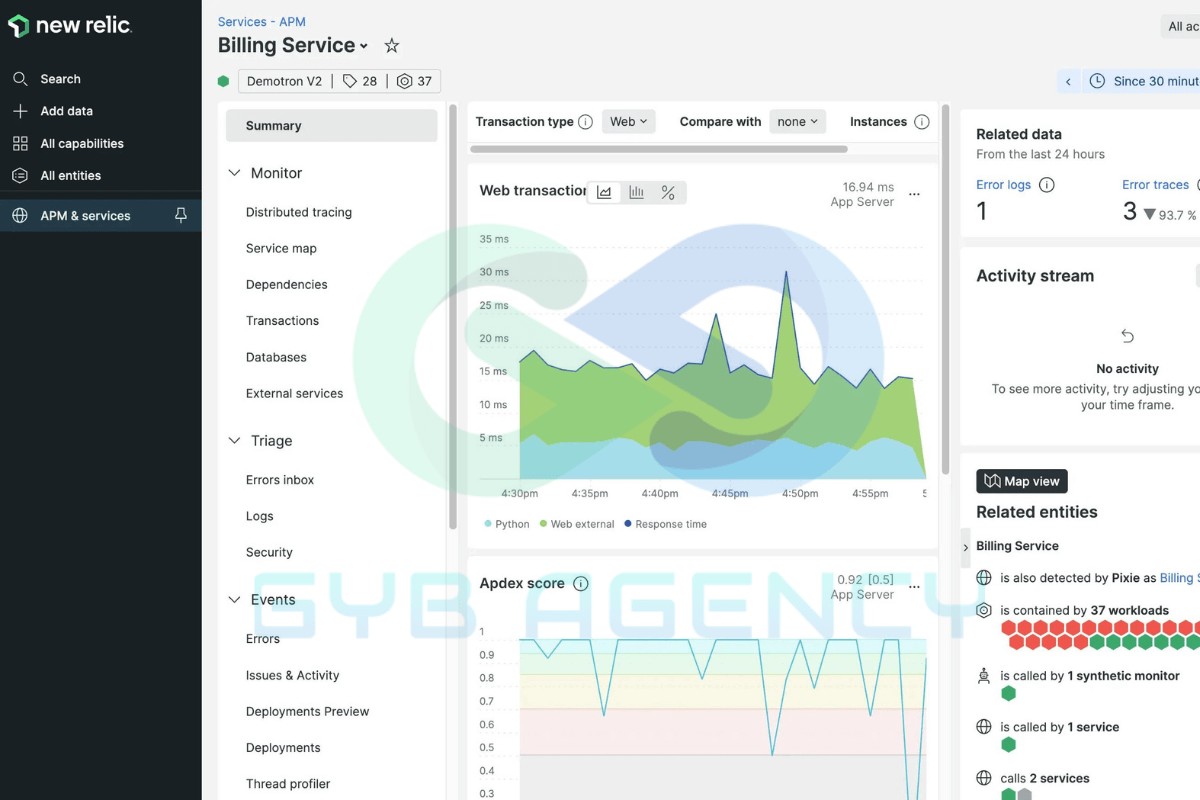The image size is (1200, 800).
Task: Click the Map view button
Action: click(x=1022, y=481)
